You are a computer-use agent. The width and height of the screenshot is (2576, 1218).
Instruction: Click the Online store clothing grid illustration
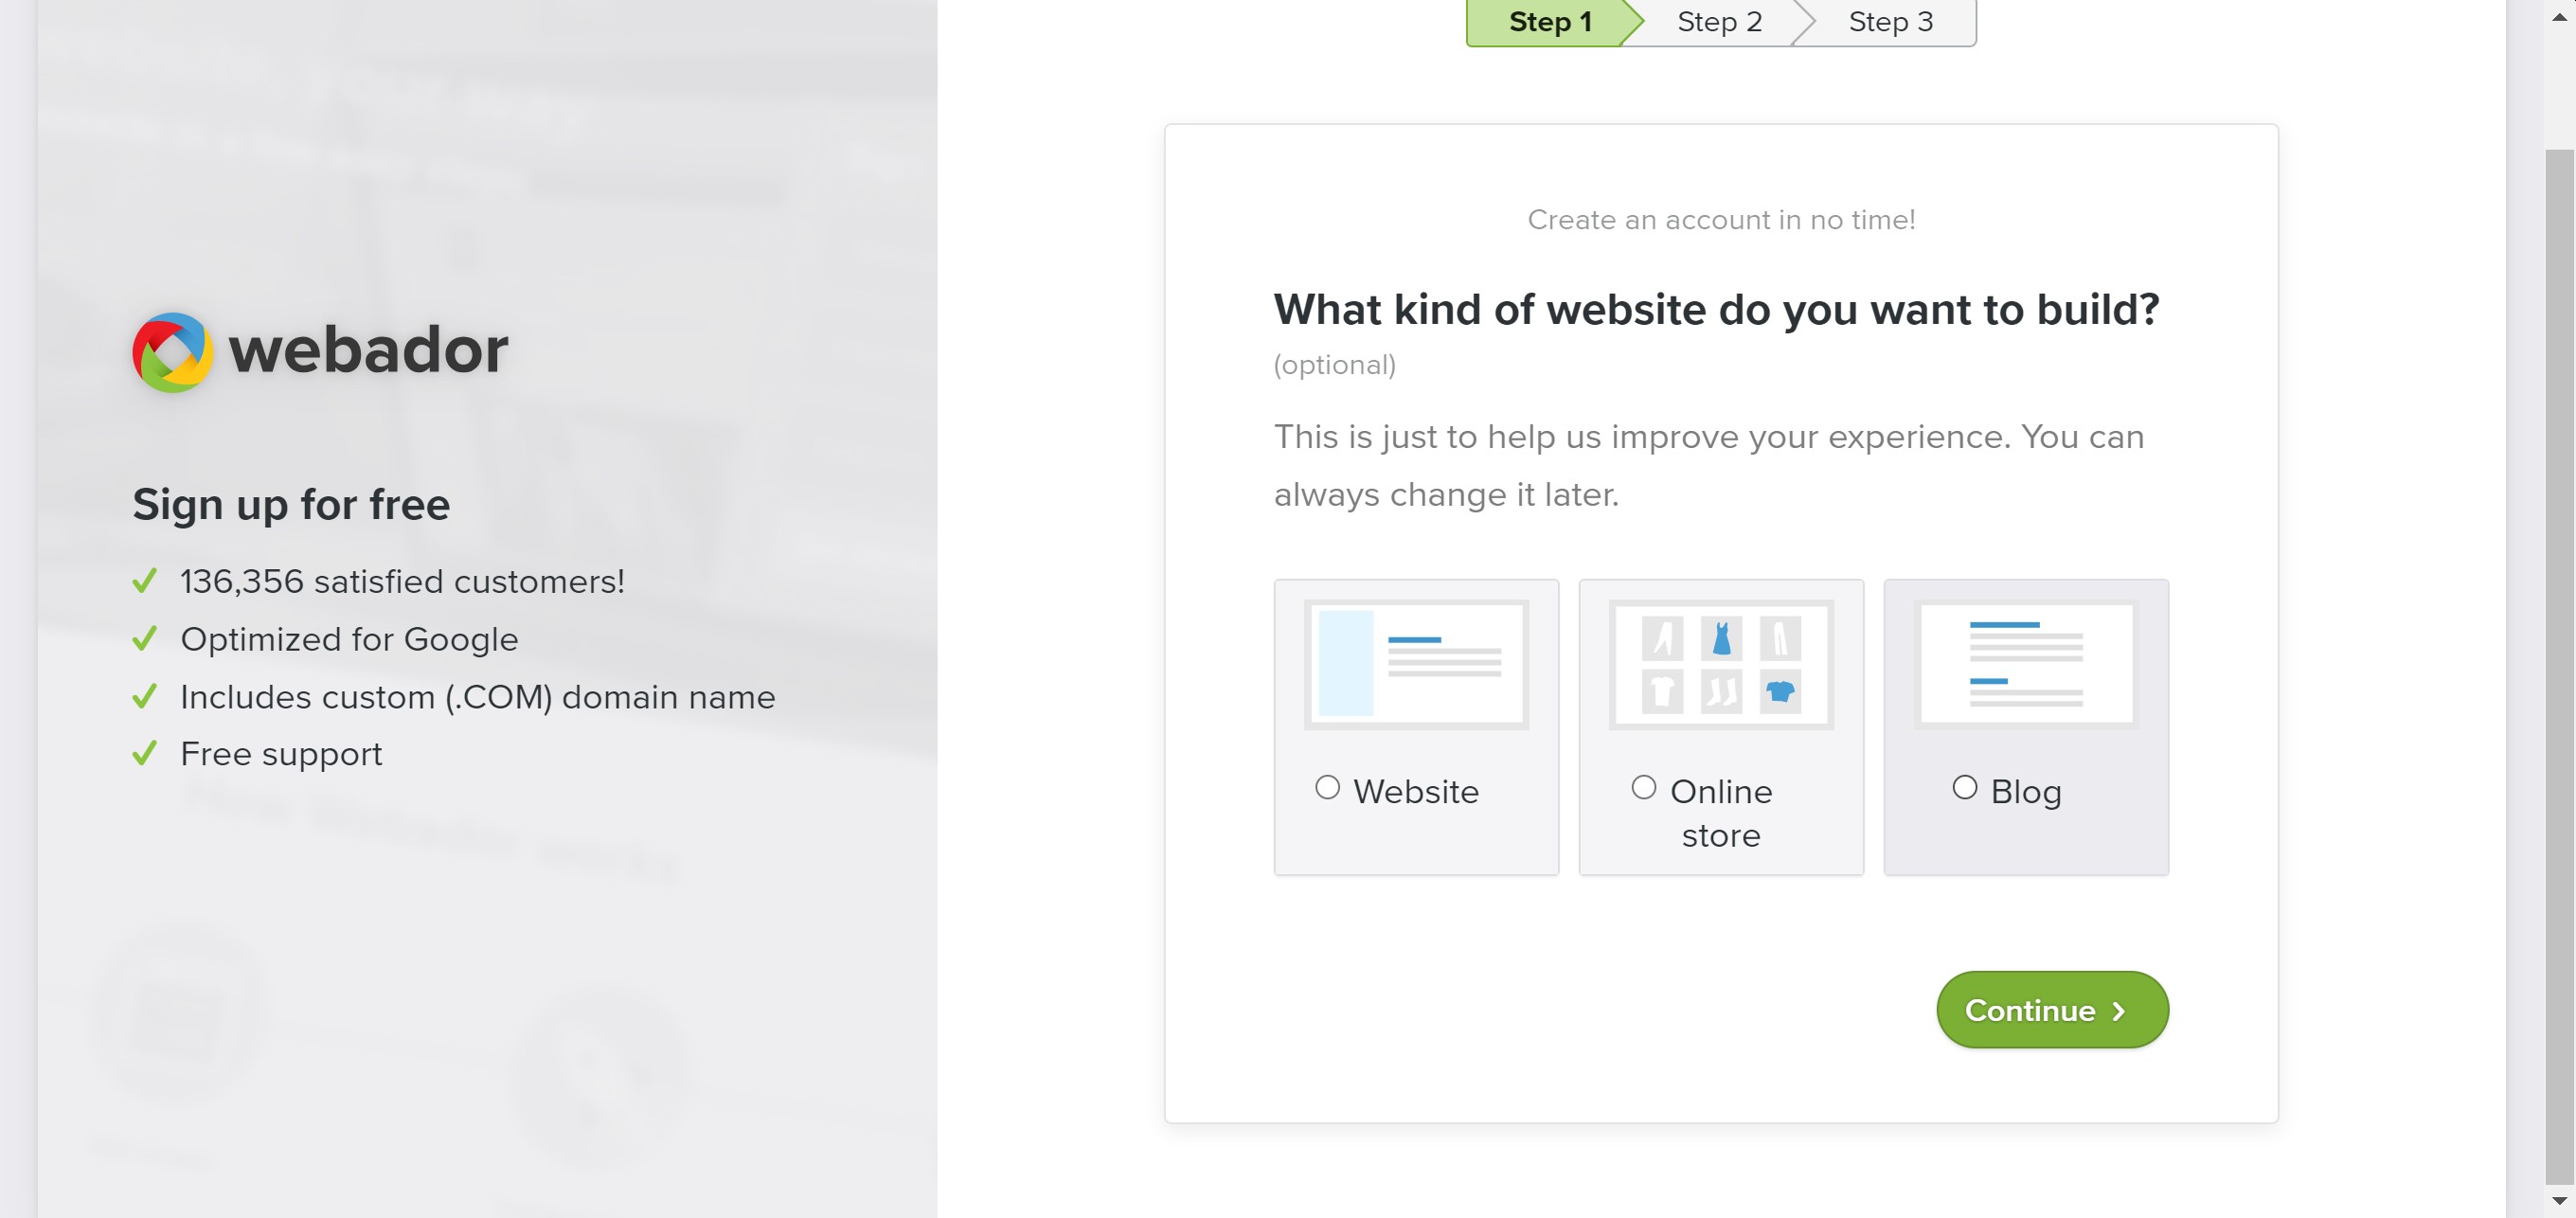click(1720, 664)
